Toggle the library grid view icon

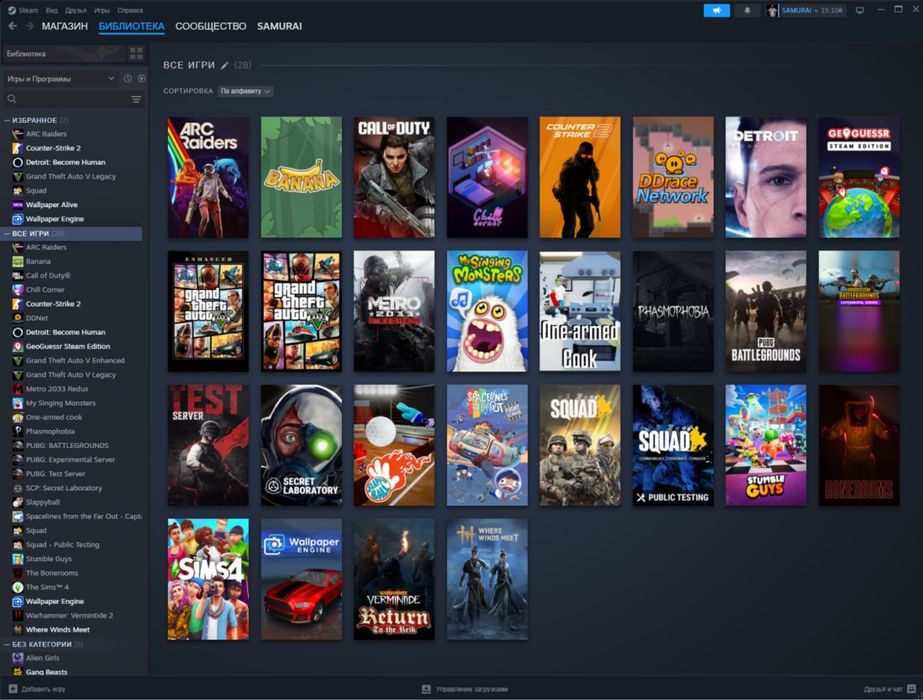[136, 54]
